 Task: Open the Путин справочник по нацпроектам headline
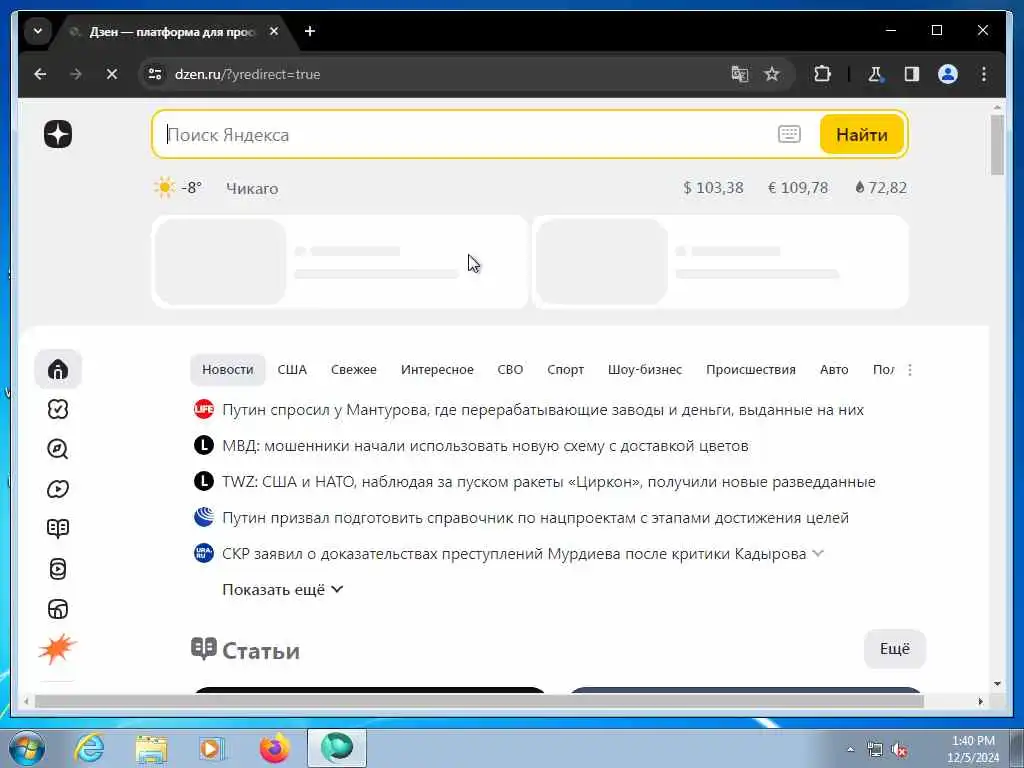(536, 518)
